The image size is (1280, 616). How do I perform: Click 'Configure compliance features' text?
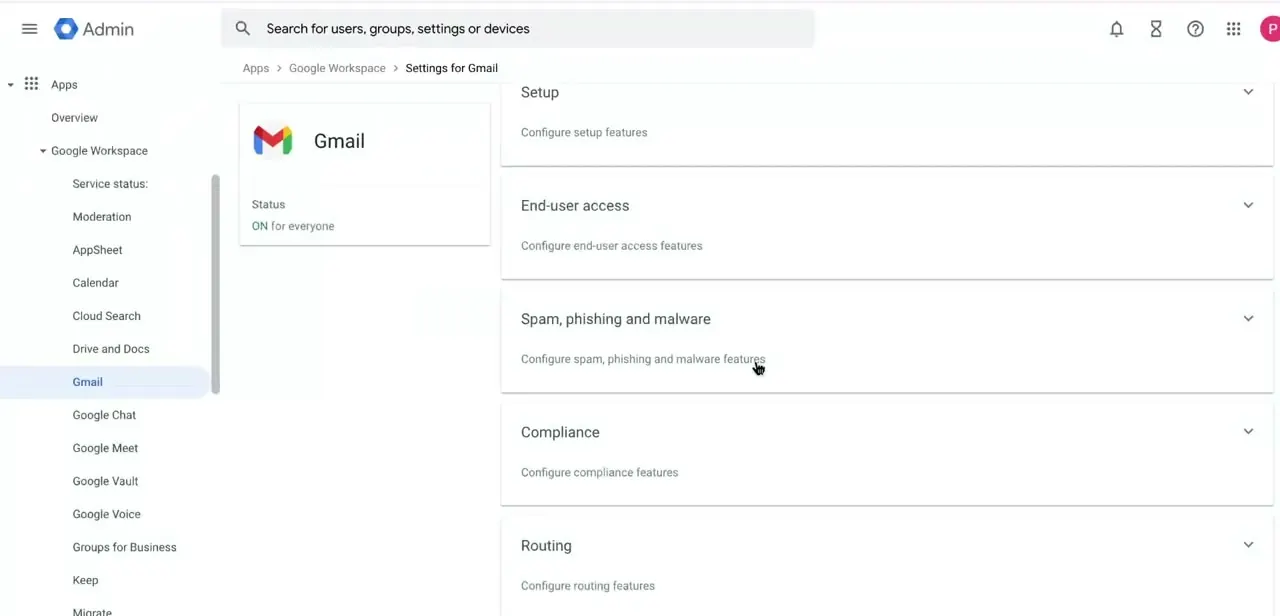click(x=599, y=472)
